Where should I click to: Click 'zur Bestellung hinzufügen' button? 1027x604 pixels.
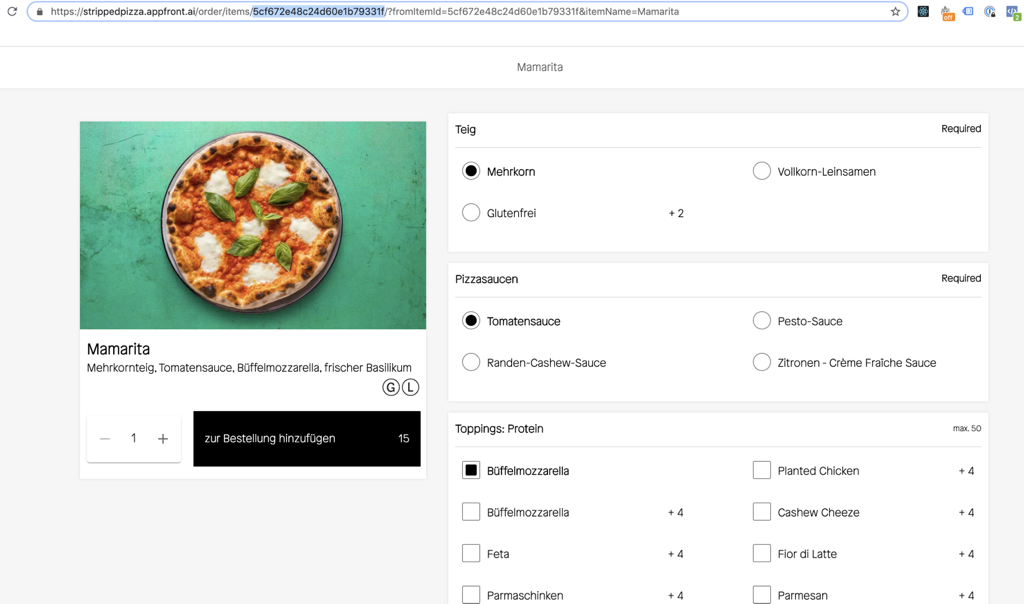pyautogui.click(x=307, y=438)
